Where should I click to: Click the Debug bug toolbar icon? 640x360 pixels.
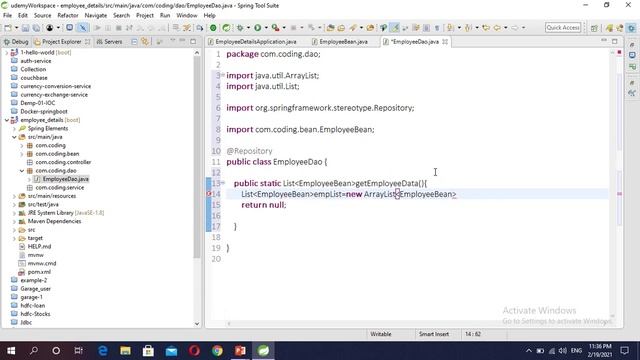[x=240, y=28]
